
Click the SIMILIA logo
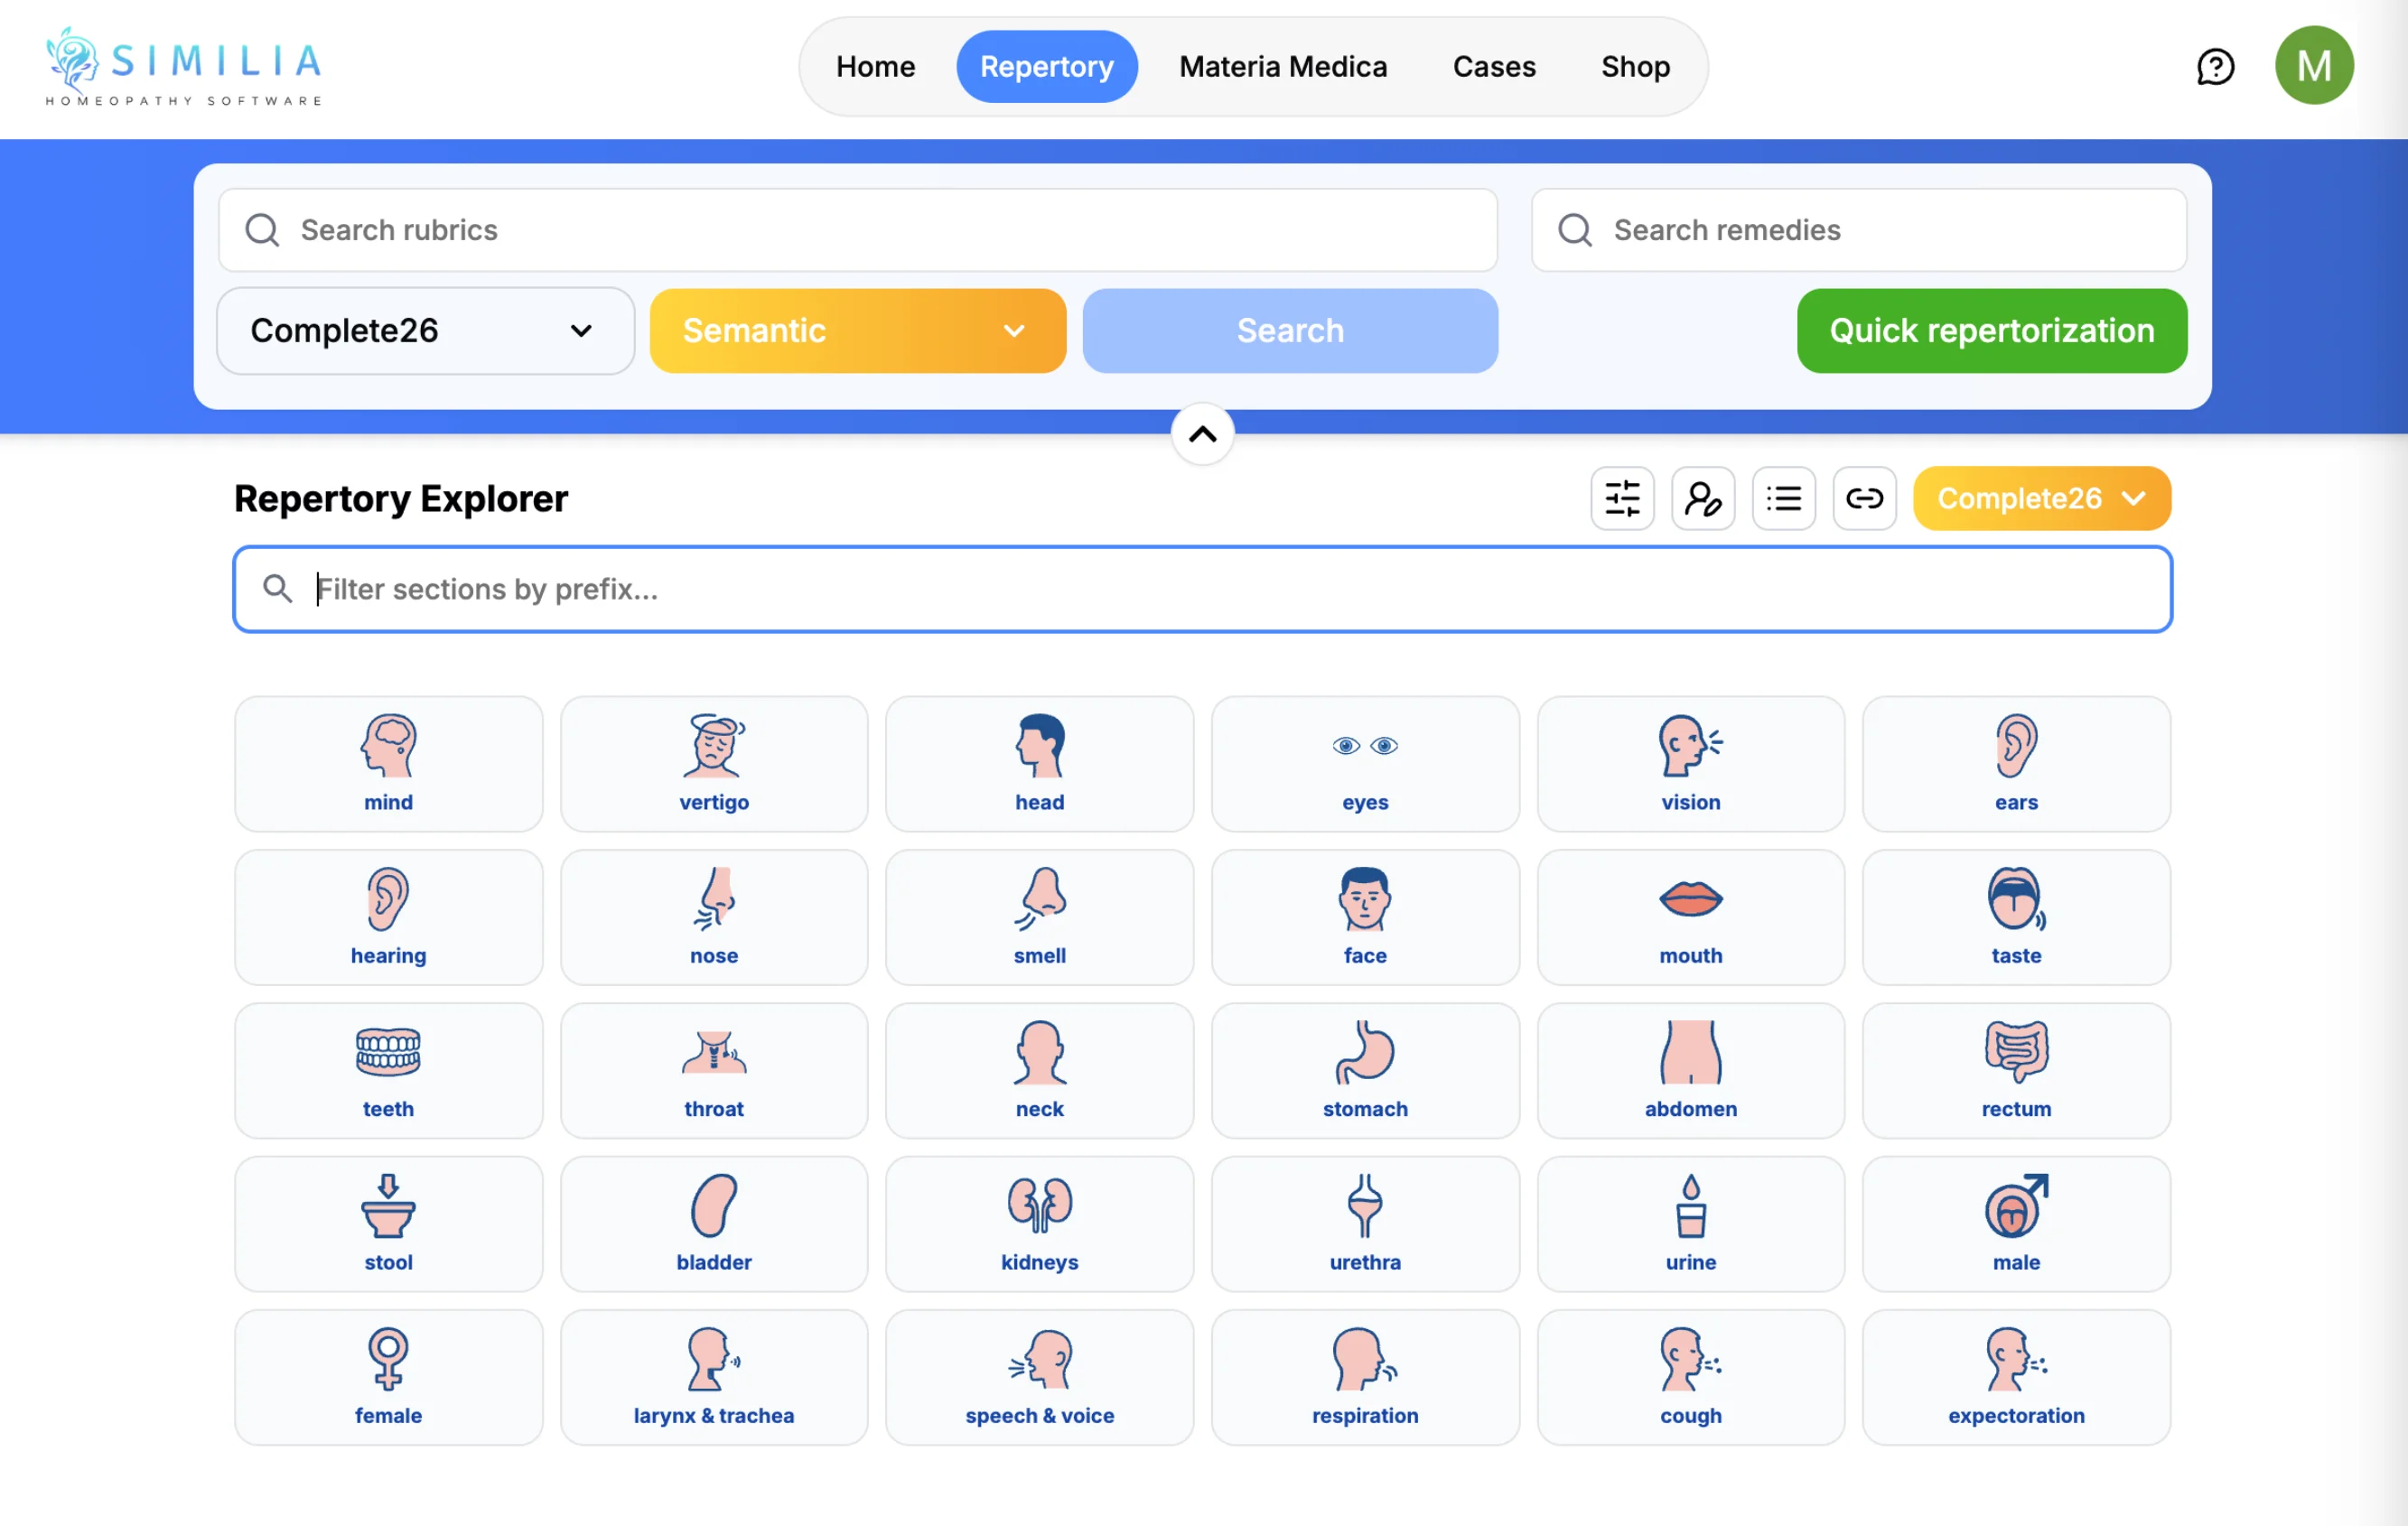184,66
